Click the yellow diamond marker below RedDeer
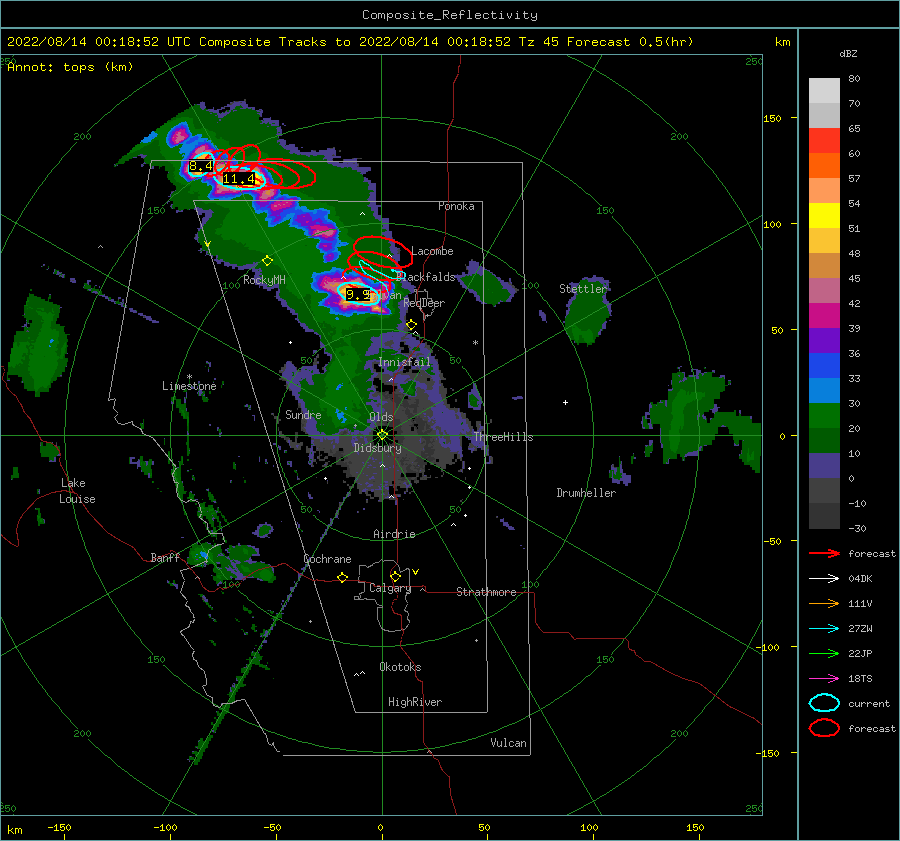The width and height of the screenshot is (900, 841). pos(411,325)
